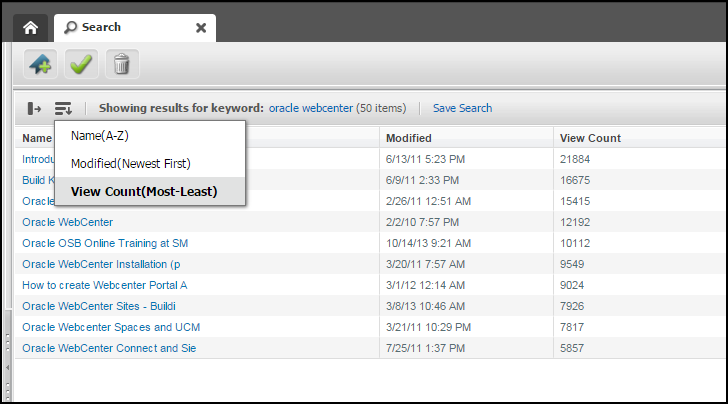Viewport: 728px width, 404px height.
Task: Click view count value 12192
Action: [x=575, y=222]
